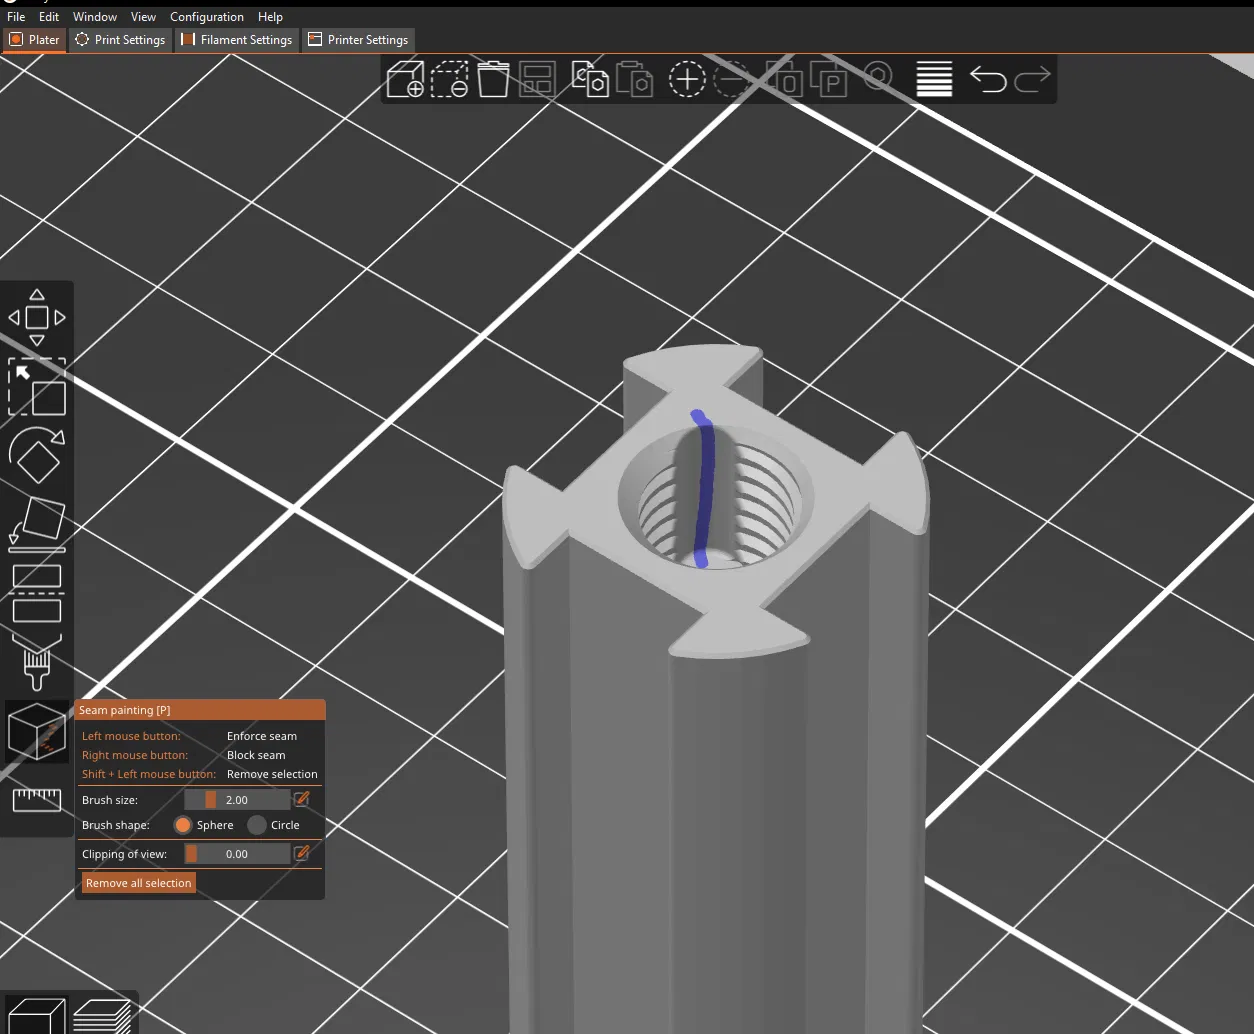Image resolution: width=1254 pixels, height=1034 pixels.
Task: Open the View menu
Action: (x=143, y=17)
